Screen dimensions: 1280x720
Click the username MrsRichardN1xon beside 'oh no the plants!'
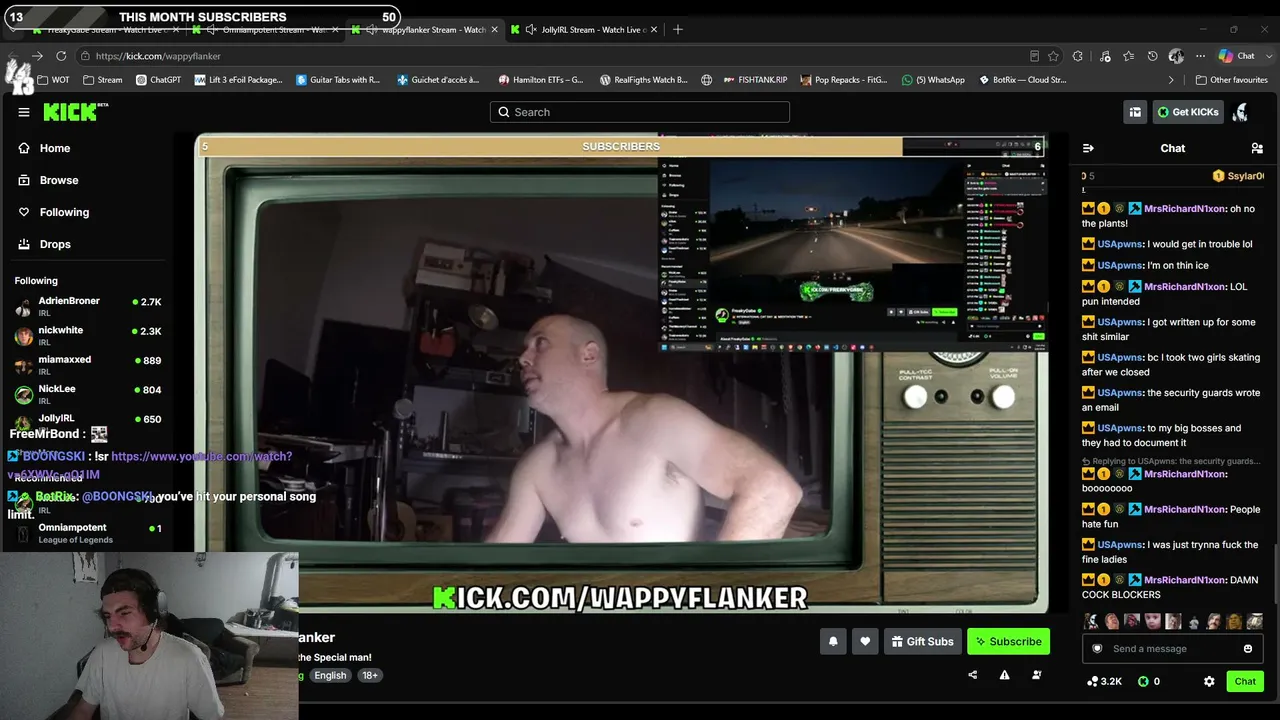click(1185, 209)
